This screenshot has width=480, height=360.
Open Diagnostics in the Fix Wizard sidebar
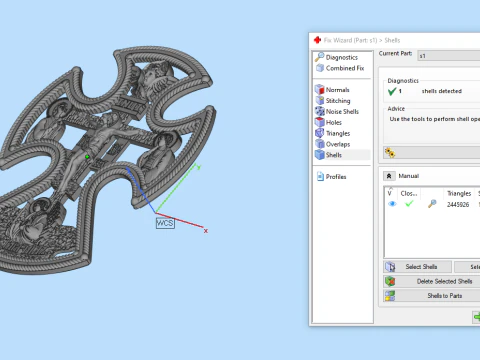(337, 57)
